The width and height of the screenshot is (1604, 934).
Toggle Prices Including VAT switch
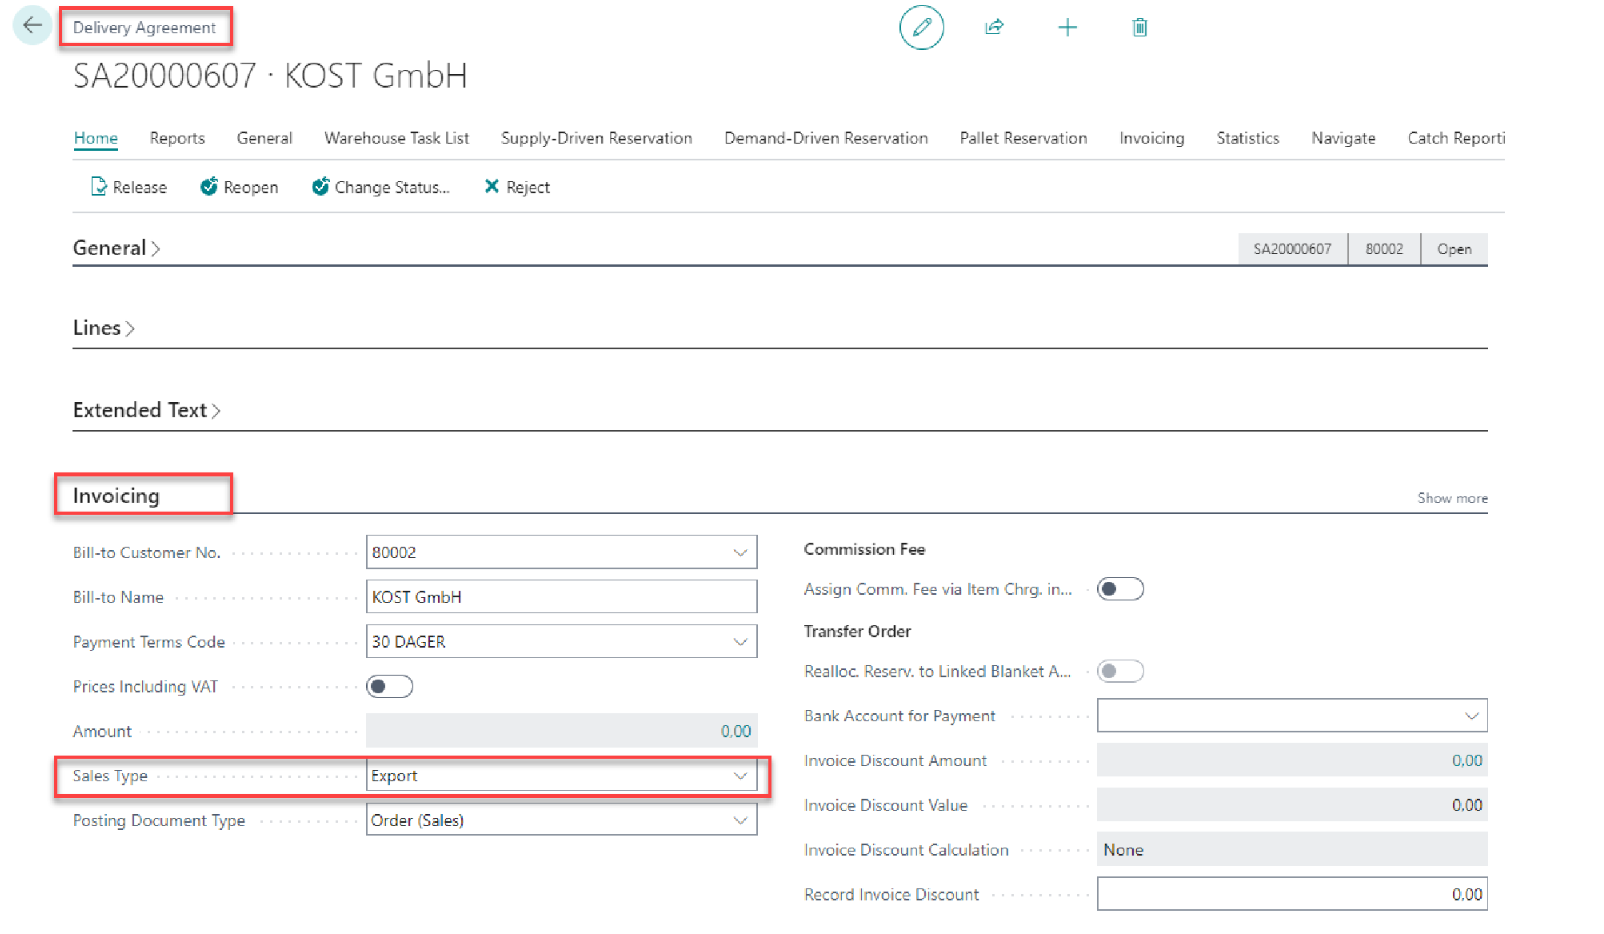coord(389,687)
